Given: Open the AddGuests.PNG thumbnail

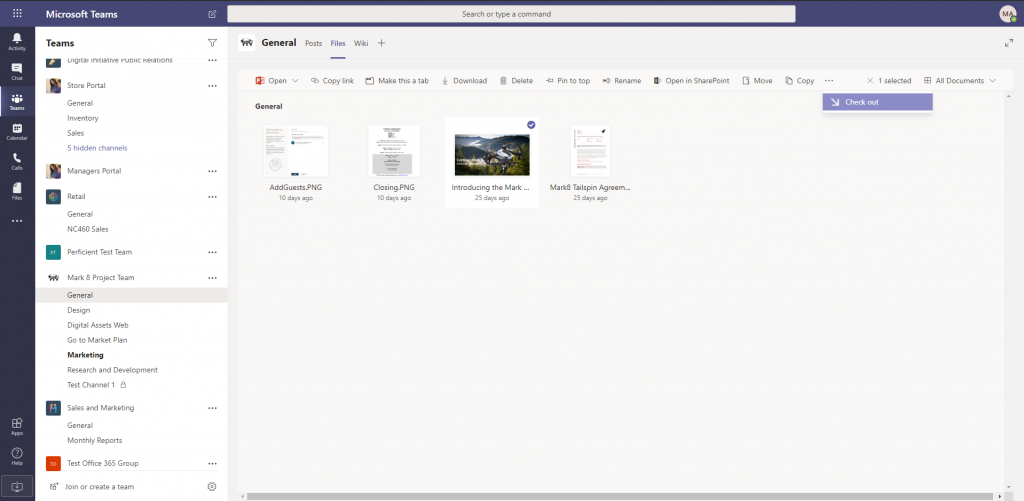Looking at the screenshot, I should click(296, 152).
